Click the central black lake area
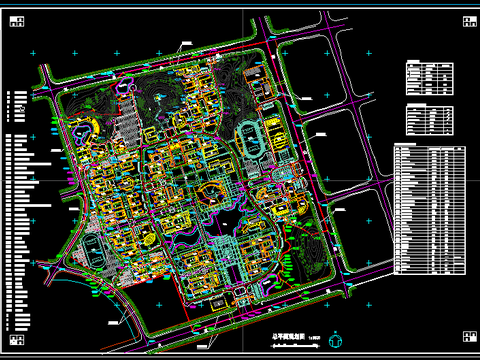The width and height of the screenshot is (480, 360). [x=226, y=222]
